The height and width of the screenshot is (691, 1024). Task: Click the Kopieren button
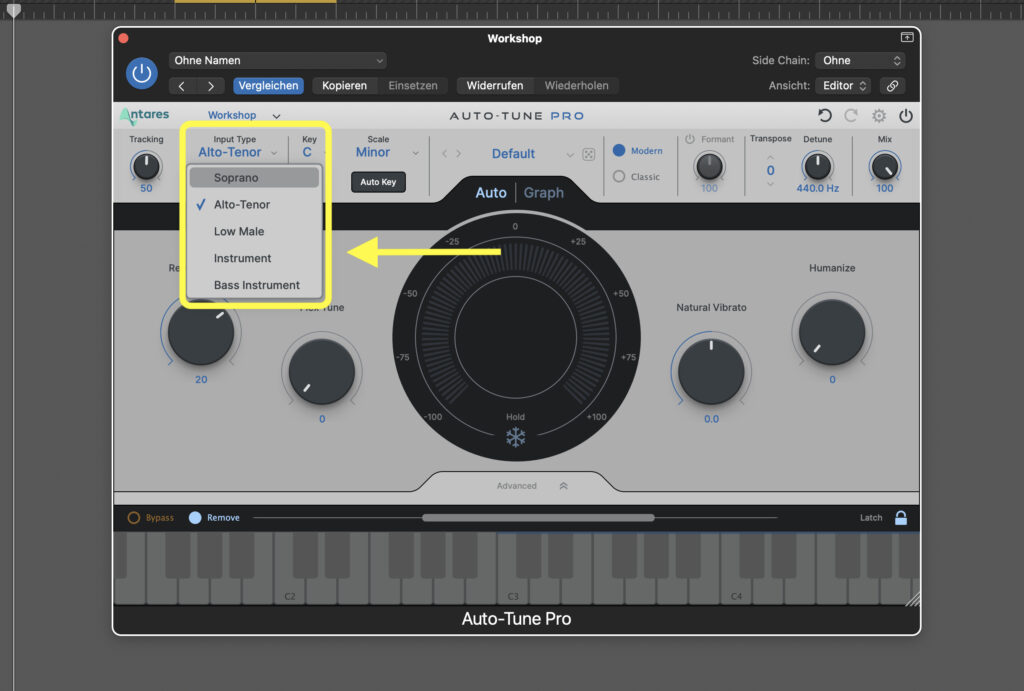pyautogui.click(x=344, y=86)
